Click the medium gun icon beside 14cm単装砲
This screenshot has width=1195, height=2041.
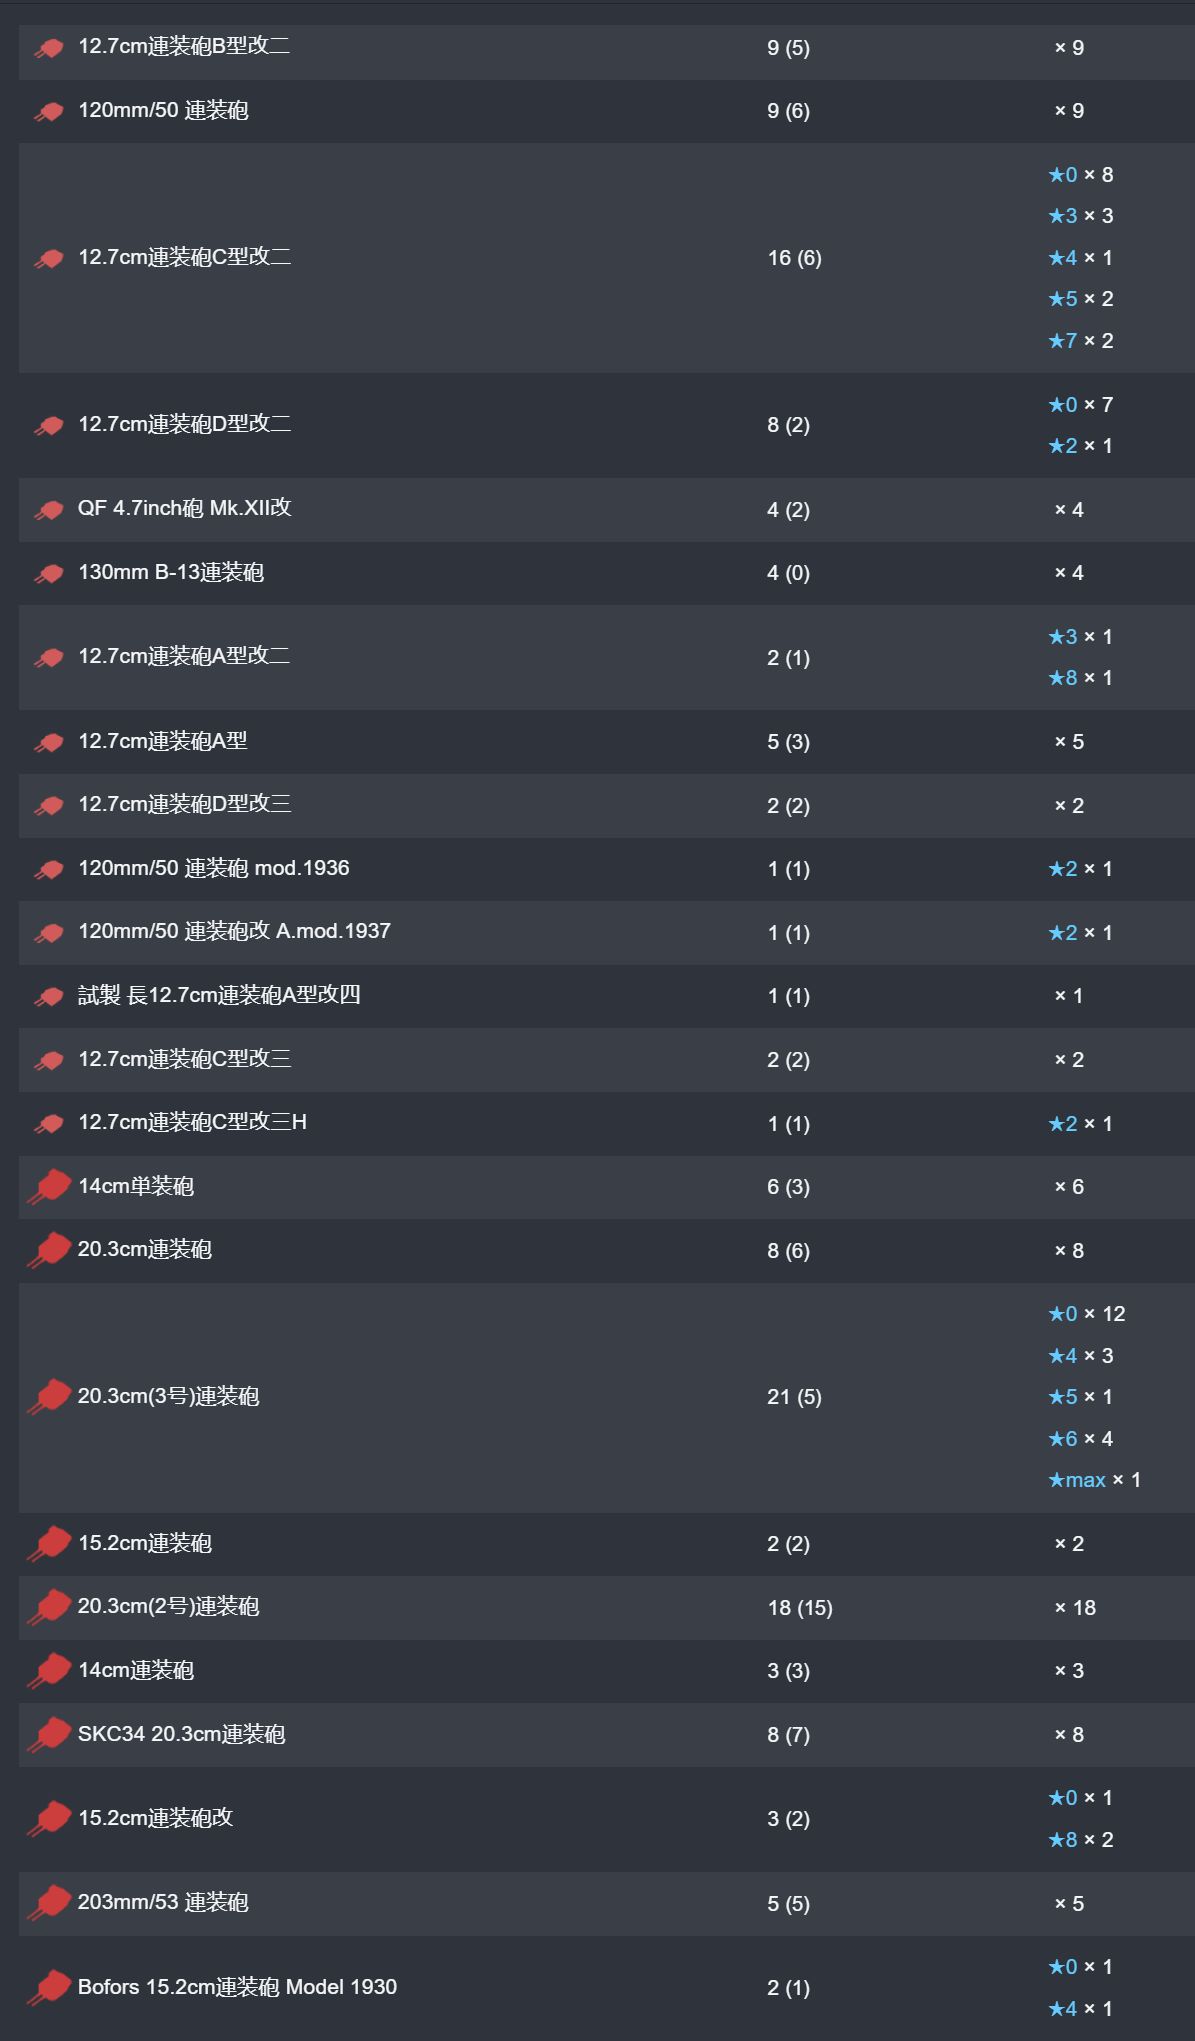[x=49, y=1187]
